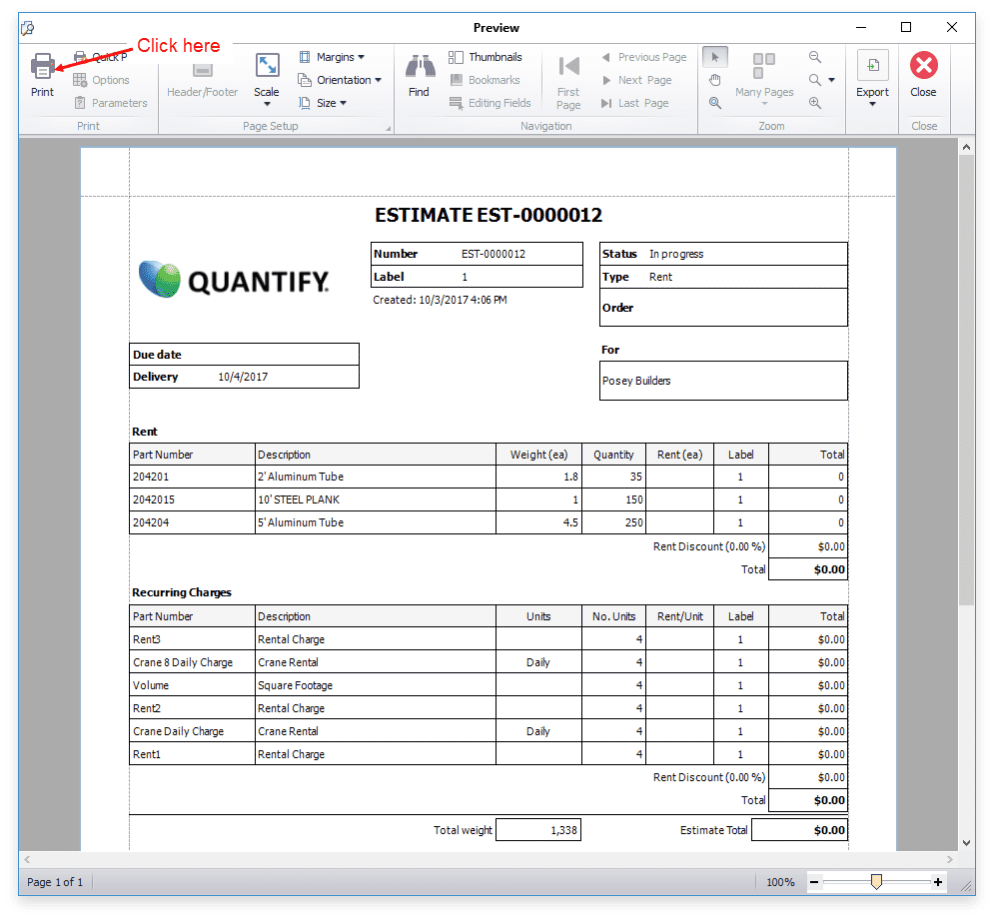
Task: Increase zoom with status bar plus
Action: coord(938,882)
